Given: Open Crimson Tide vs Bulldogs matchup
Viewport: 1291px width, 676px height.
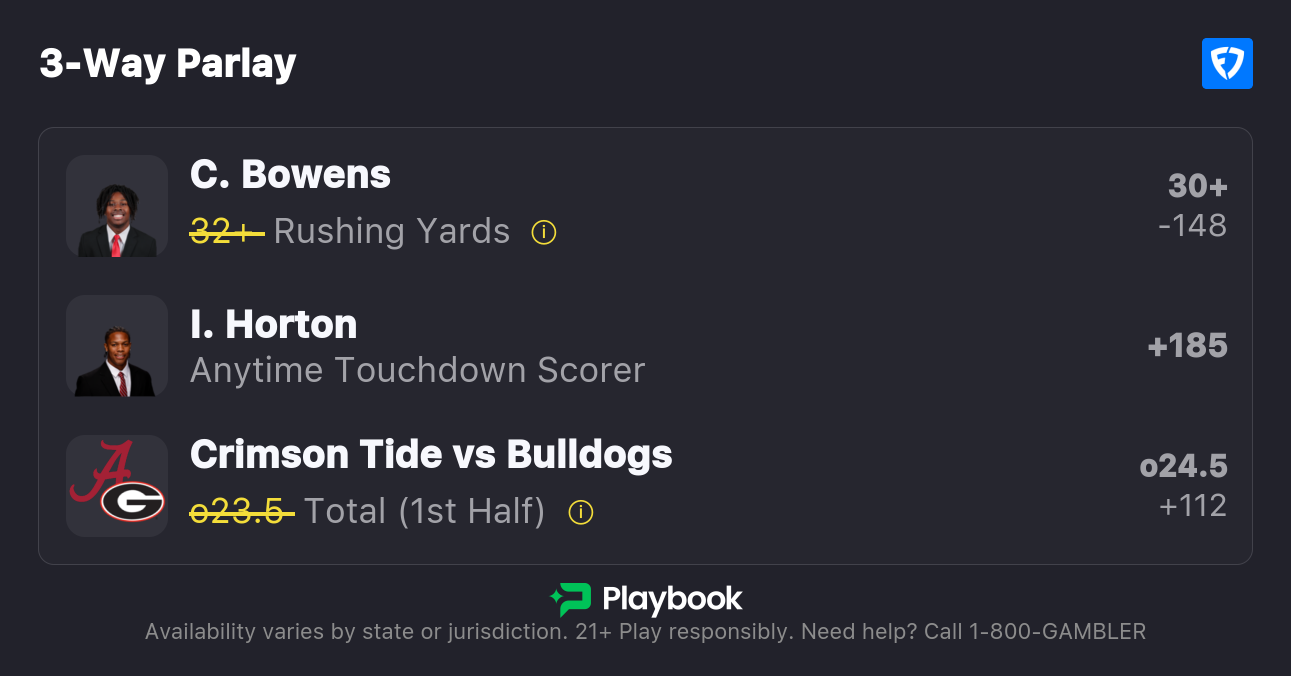Looking at the screenshot, I should (431, 455).
